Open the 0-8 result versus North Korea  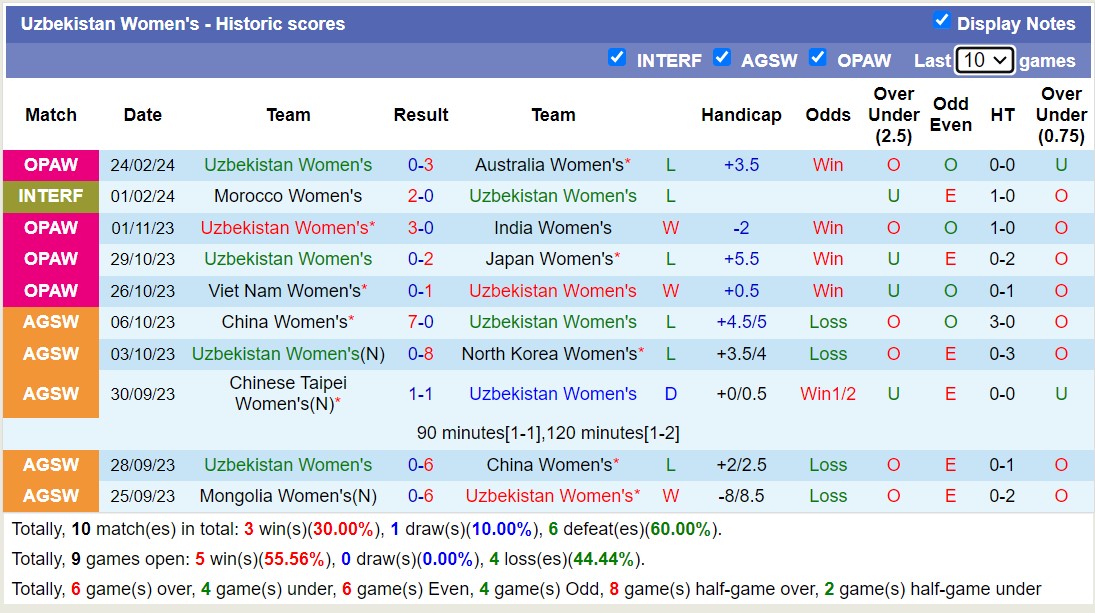pyautogui.click(x=420, y=354)
